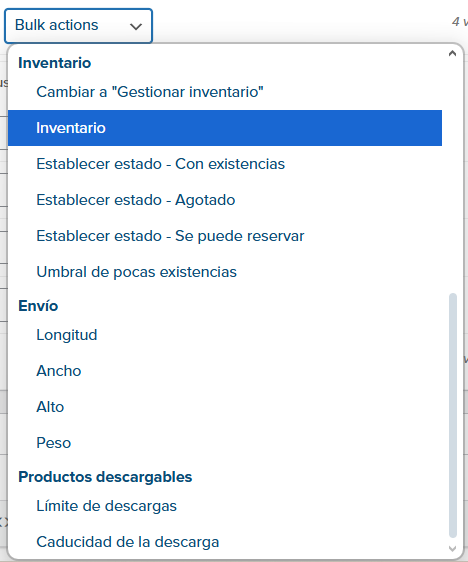Click the scroll up arrow in list

tap(452, 53)
